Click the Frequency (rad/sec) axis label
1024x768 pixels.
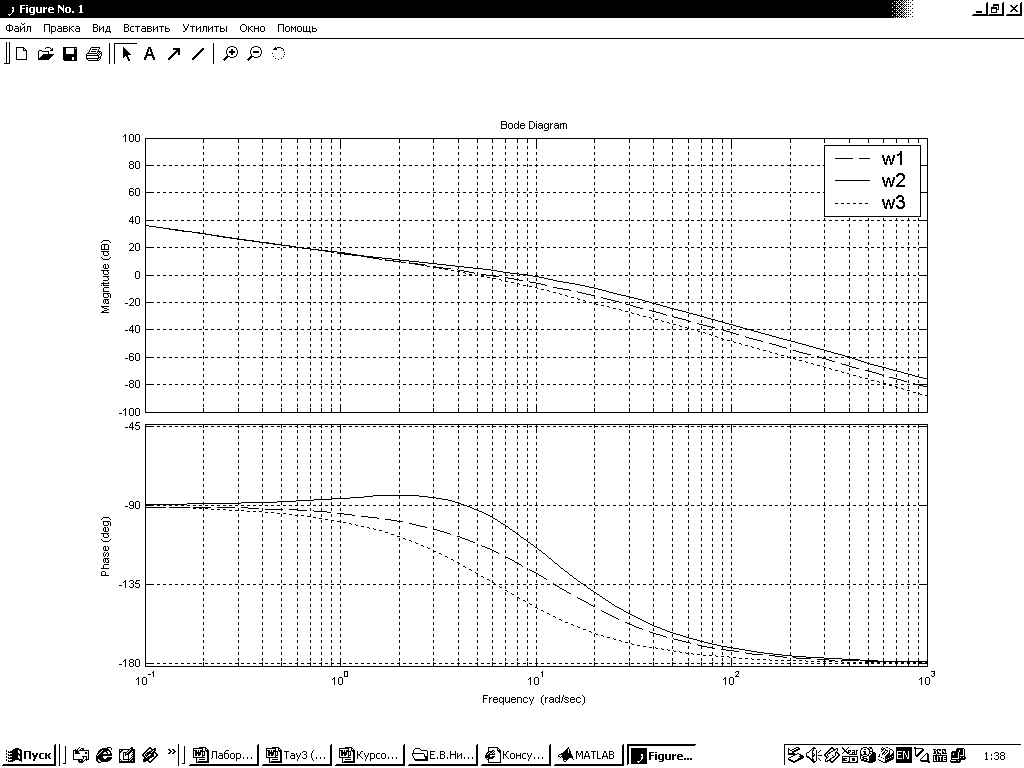534,699
